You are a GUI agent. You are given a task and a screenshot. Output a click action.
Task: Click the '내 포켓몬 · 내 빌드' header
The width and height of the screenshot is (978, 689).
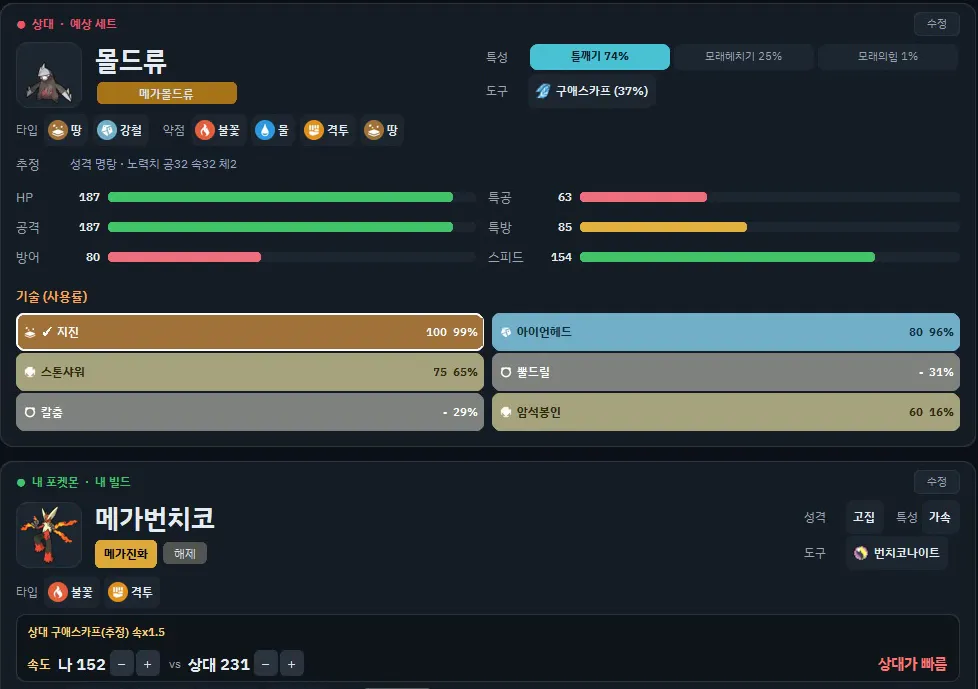tap(81, 482)
